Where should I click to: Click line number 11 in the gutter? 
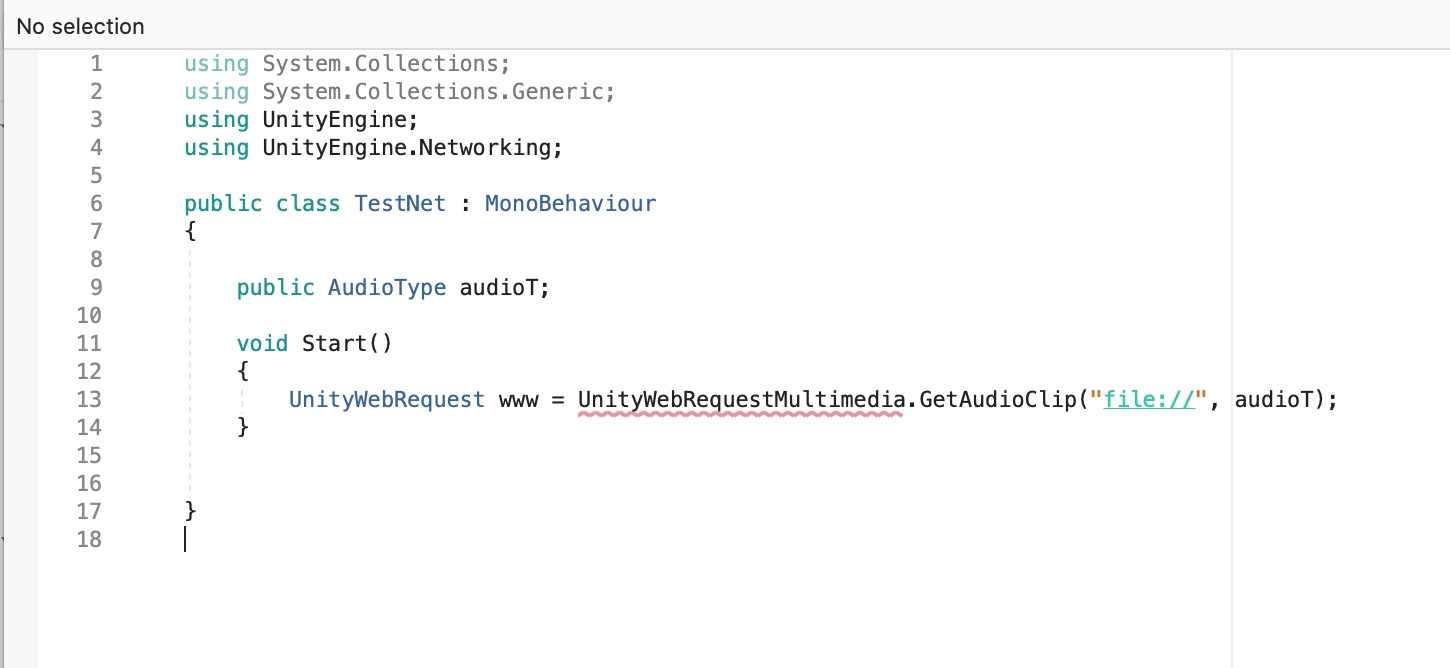89,344
